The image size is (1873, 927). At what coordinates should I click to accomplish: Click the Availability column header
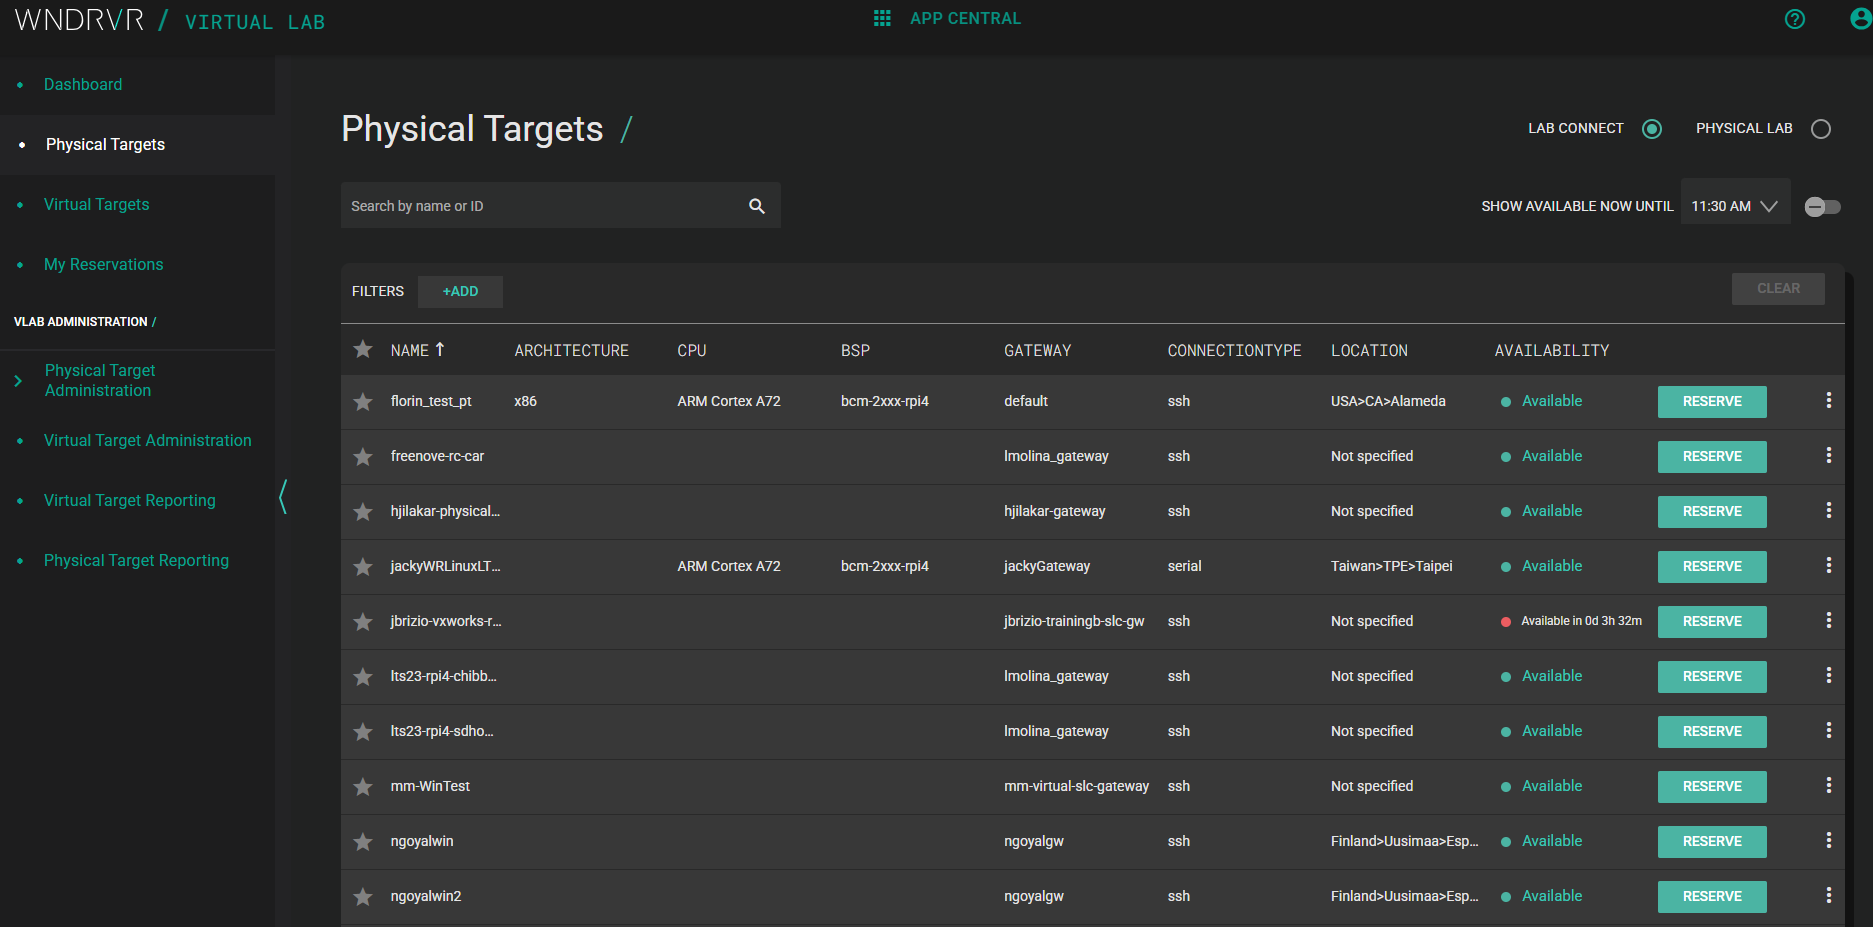tap(1551, 351)
